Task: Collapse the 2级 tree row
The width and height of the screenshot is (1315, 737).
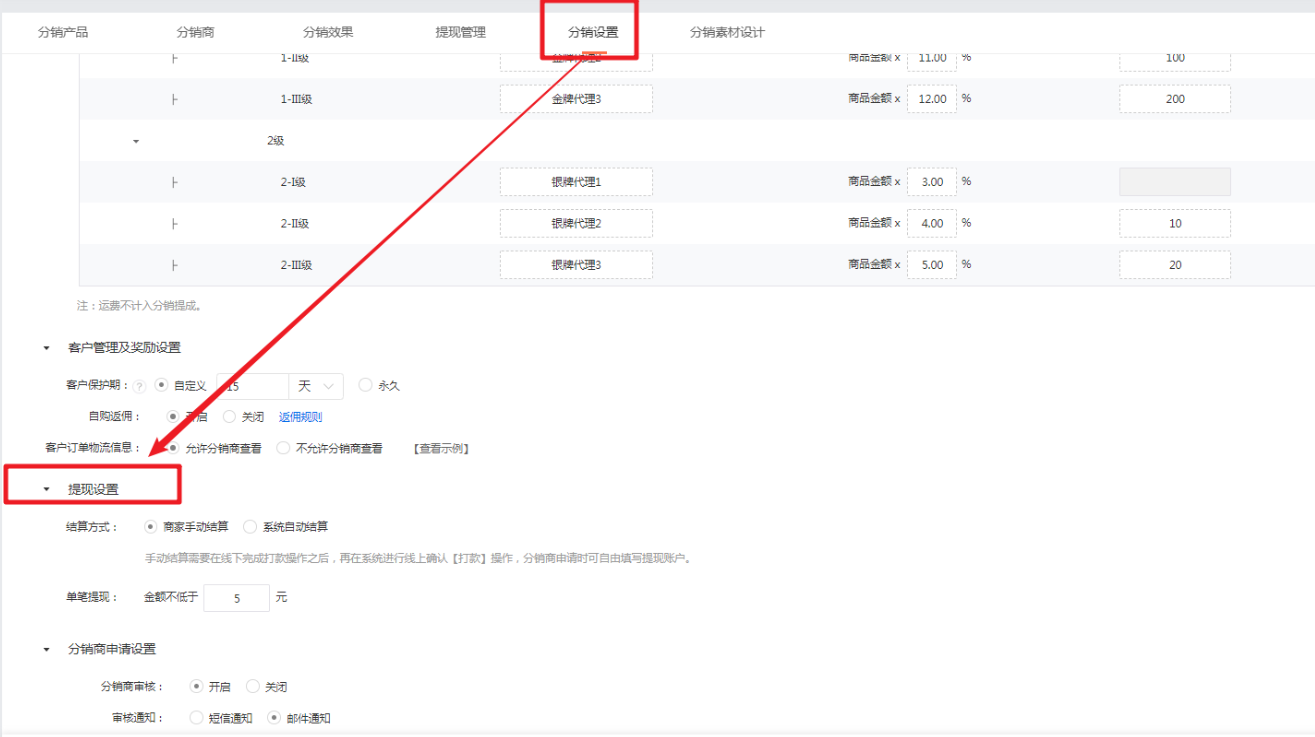Action: tap(136, 142)
